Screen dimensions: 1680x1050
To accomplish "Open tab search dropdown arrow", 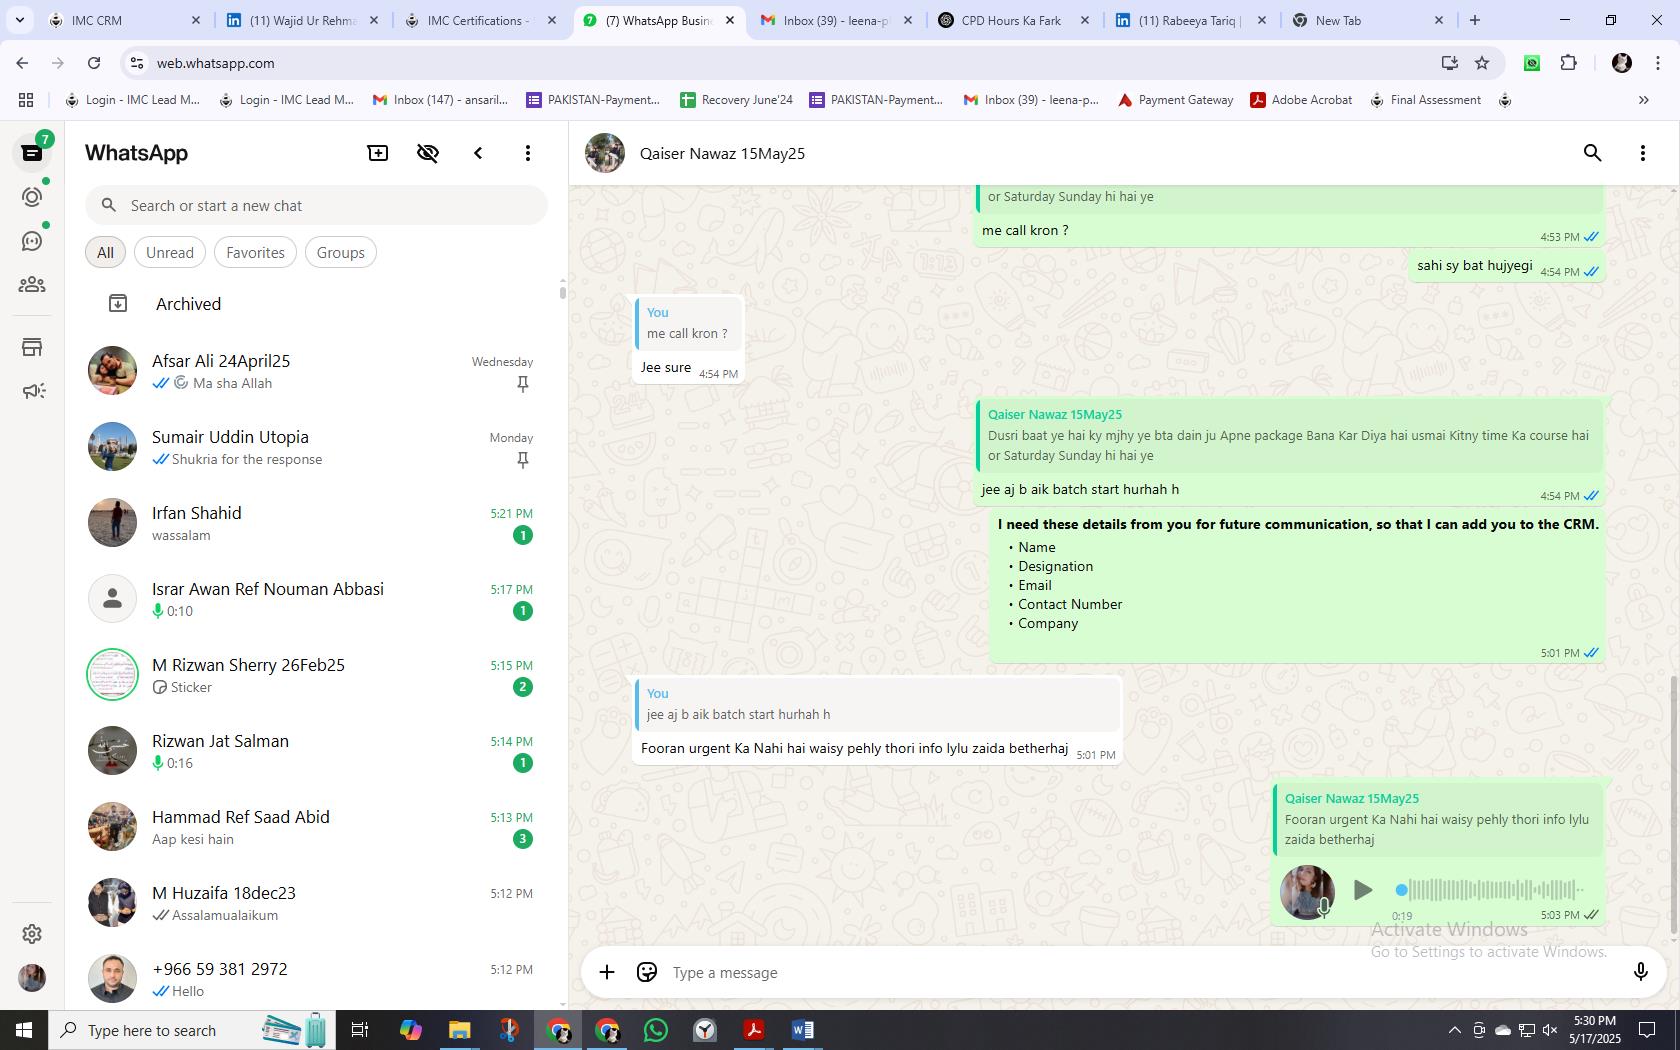I will (x=19, y=20).
